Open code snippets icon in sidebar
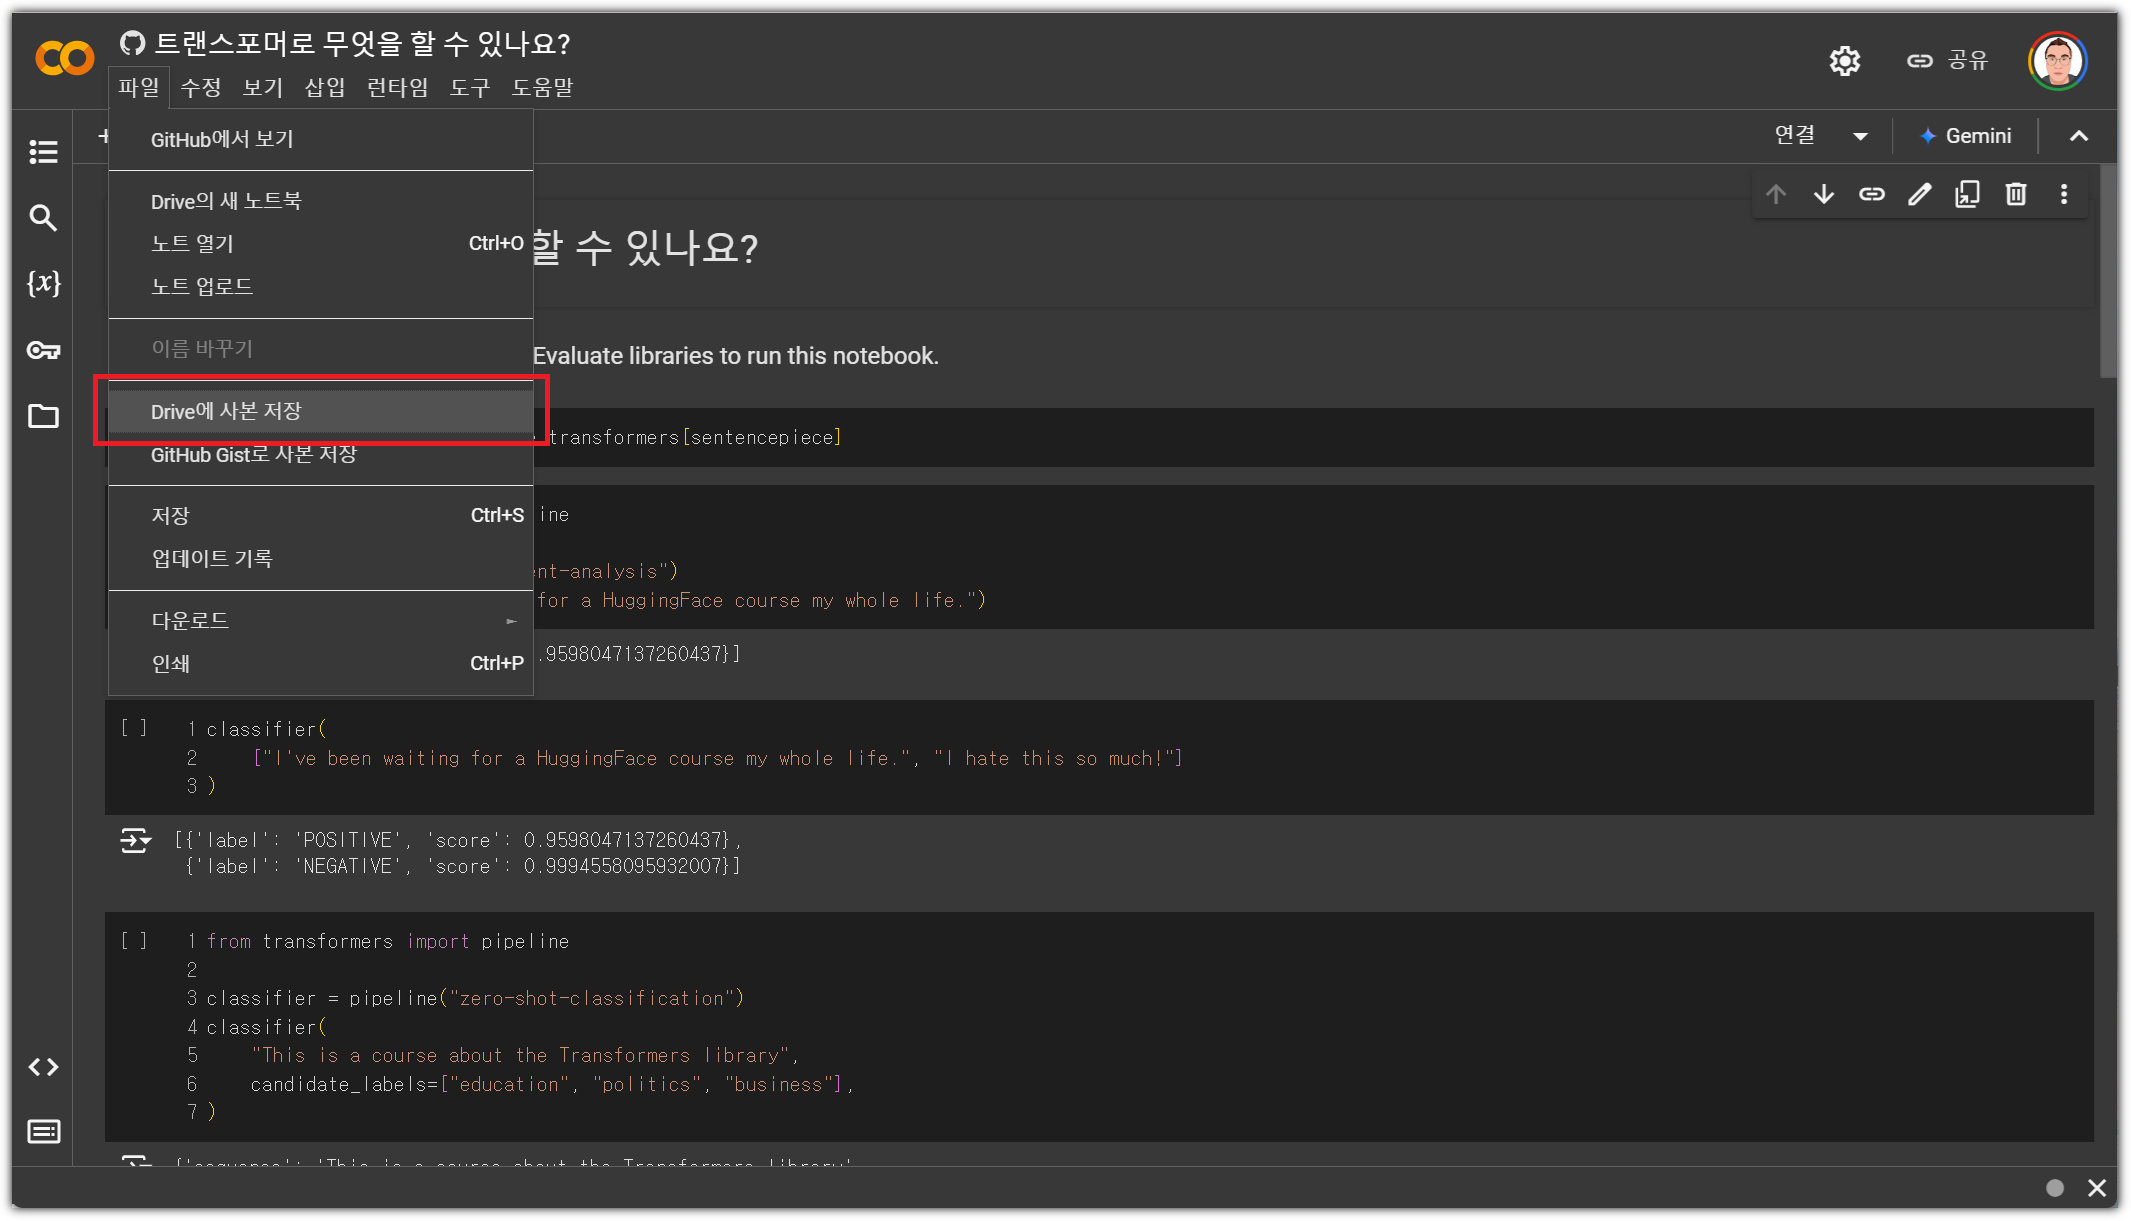This screenshot has height=1221, width=2131. (43, 1067)
